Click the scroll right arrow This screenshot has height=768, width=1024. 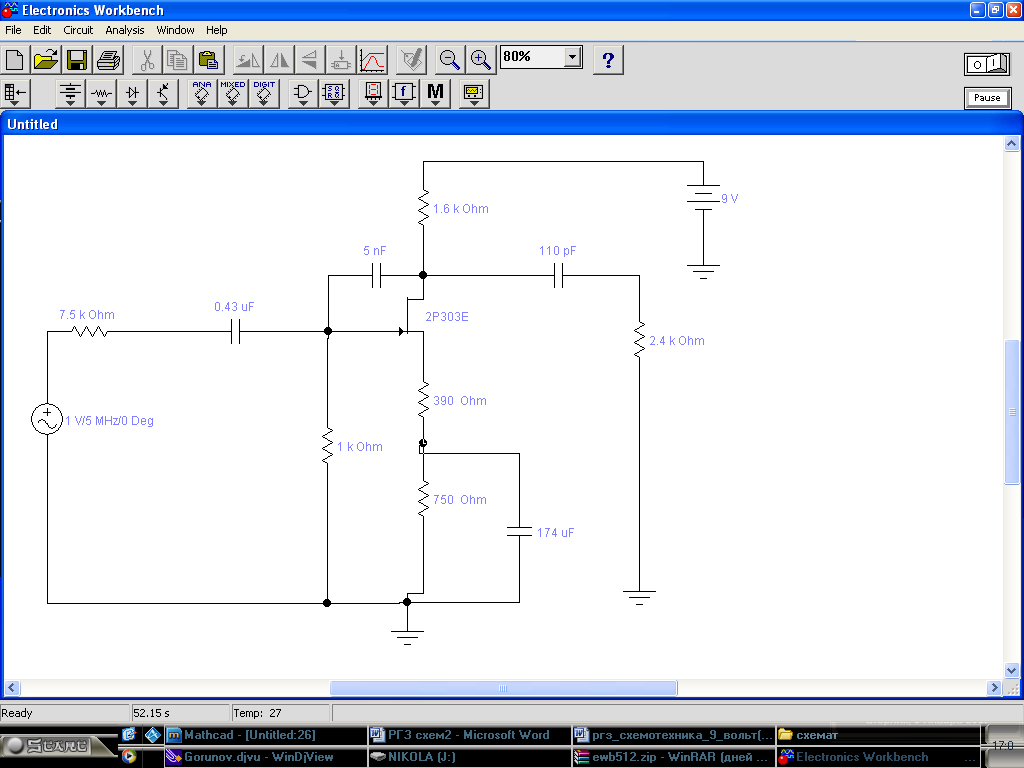(994, 688)
